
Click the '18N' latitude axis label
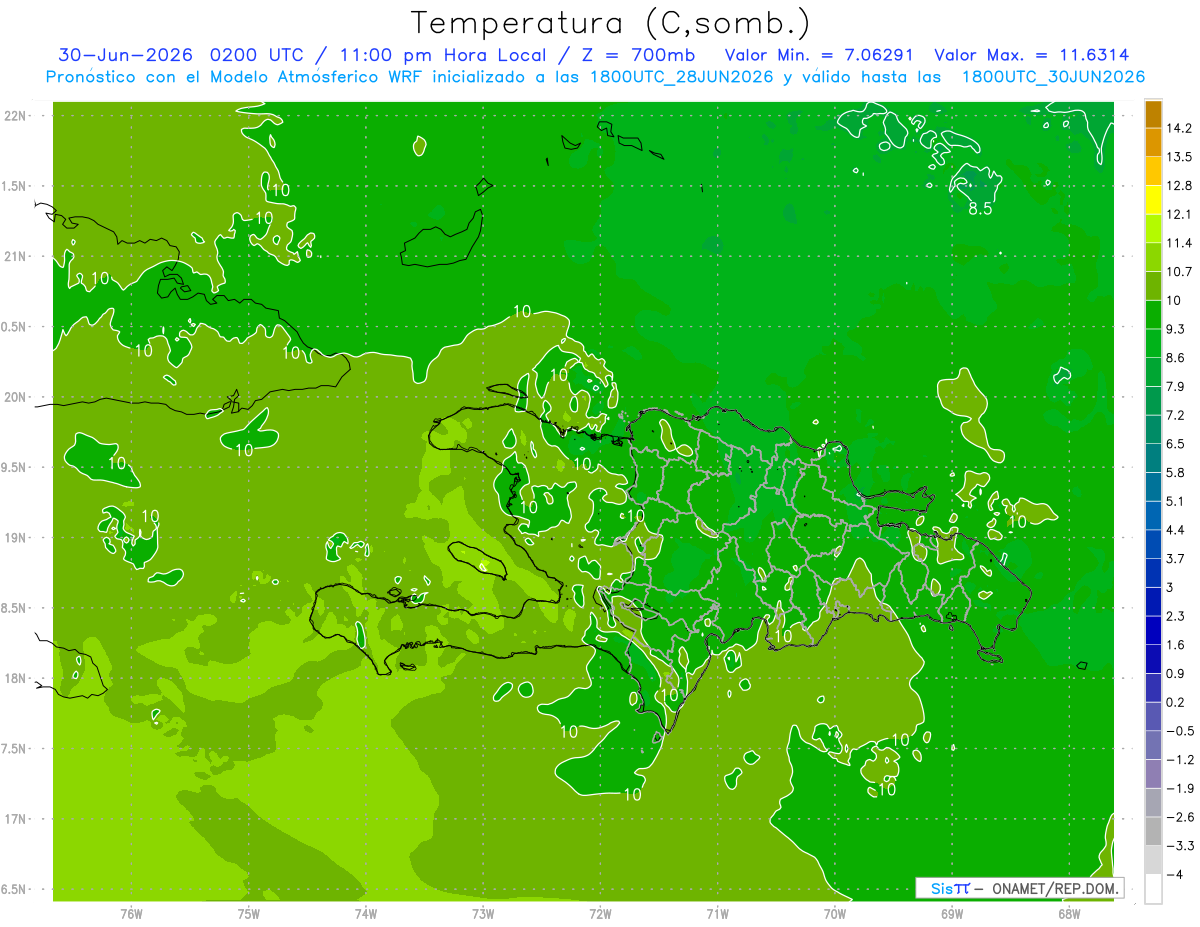[x=17, y=678]
